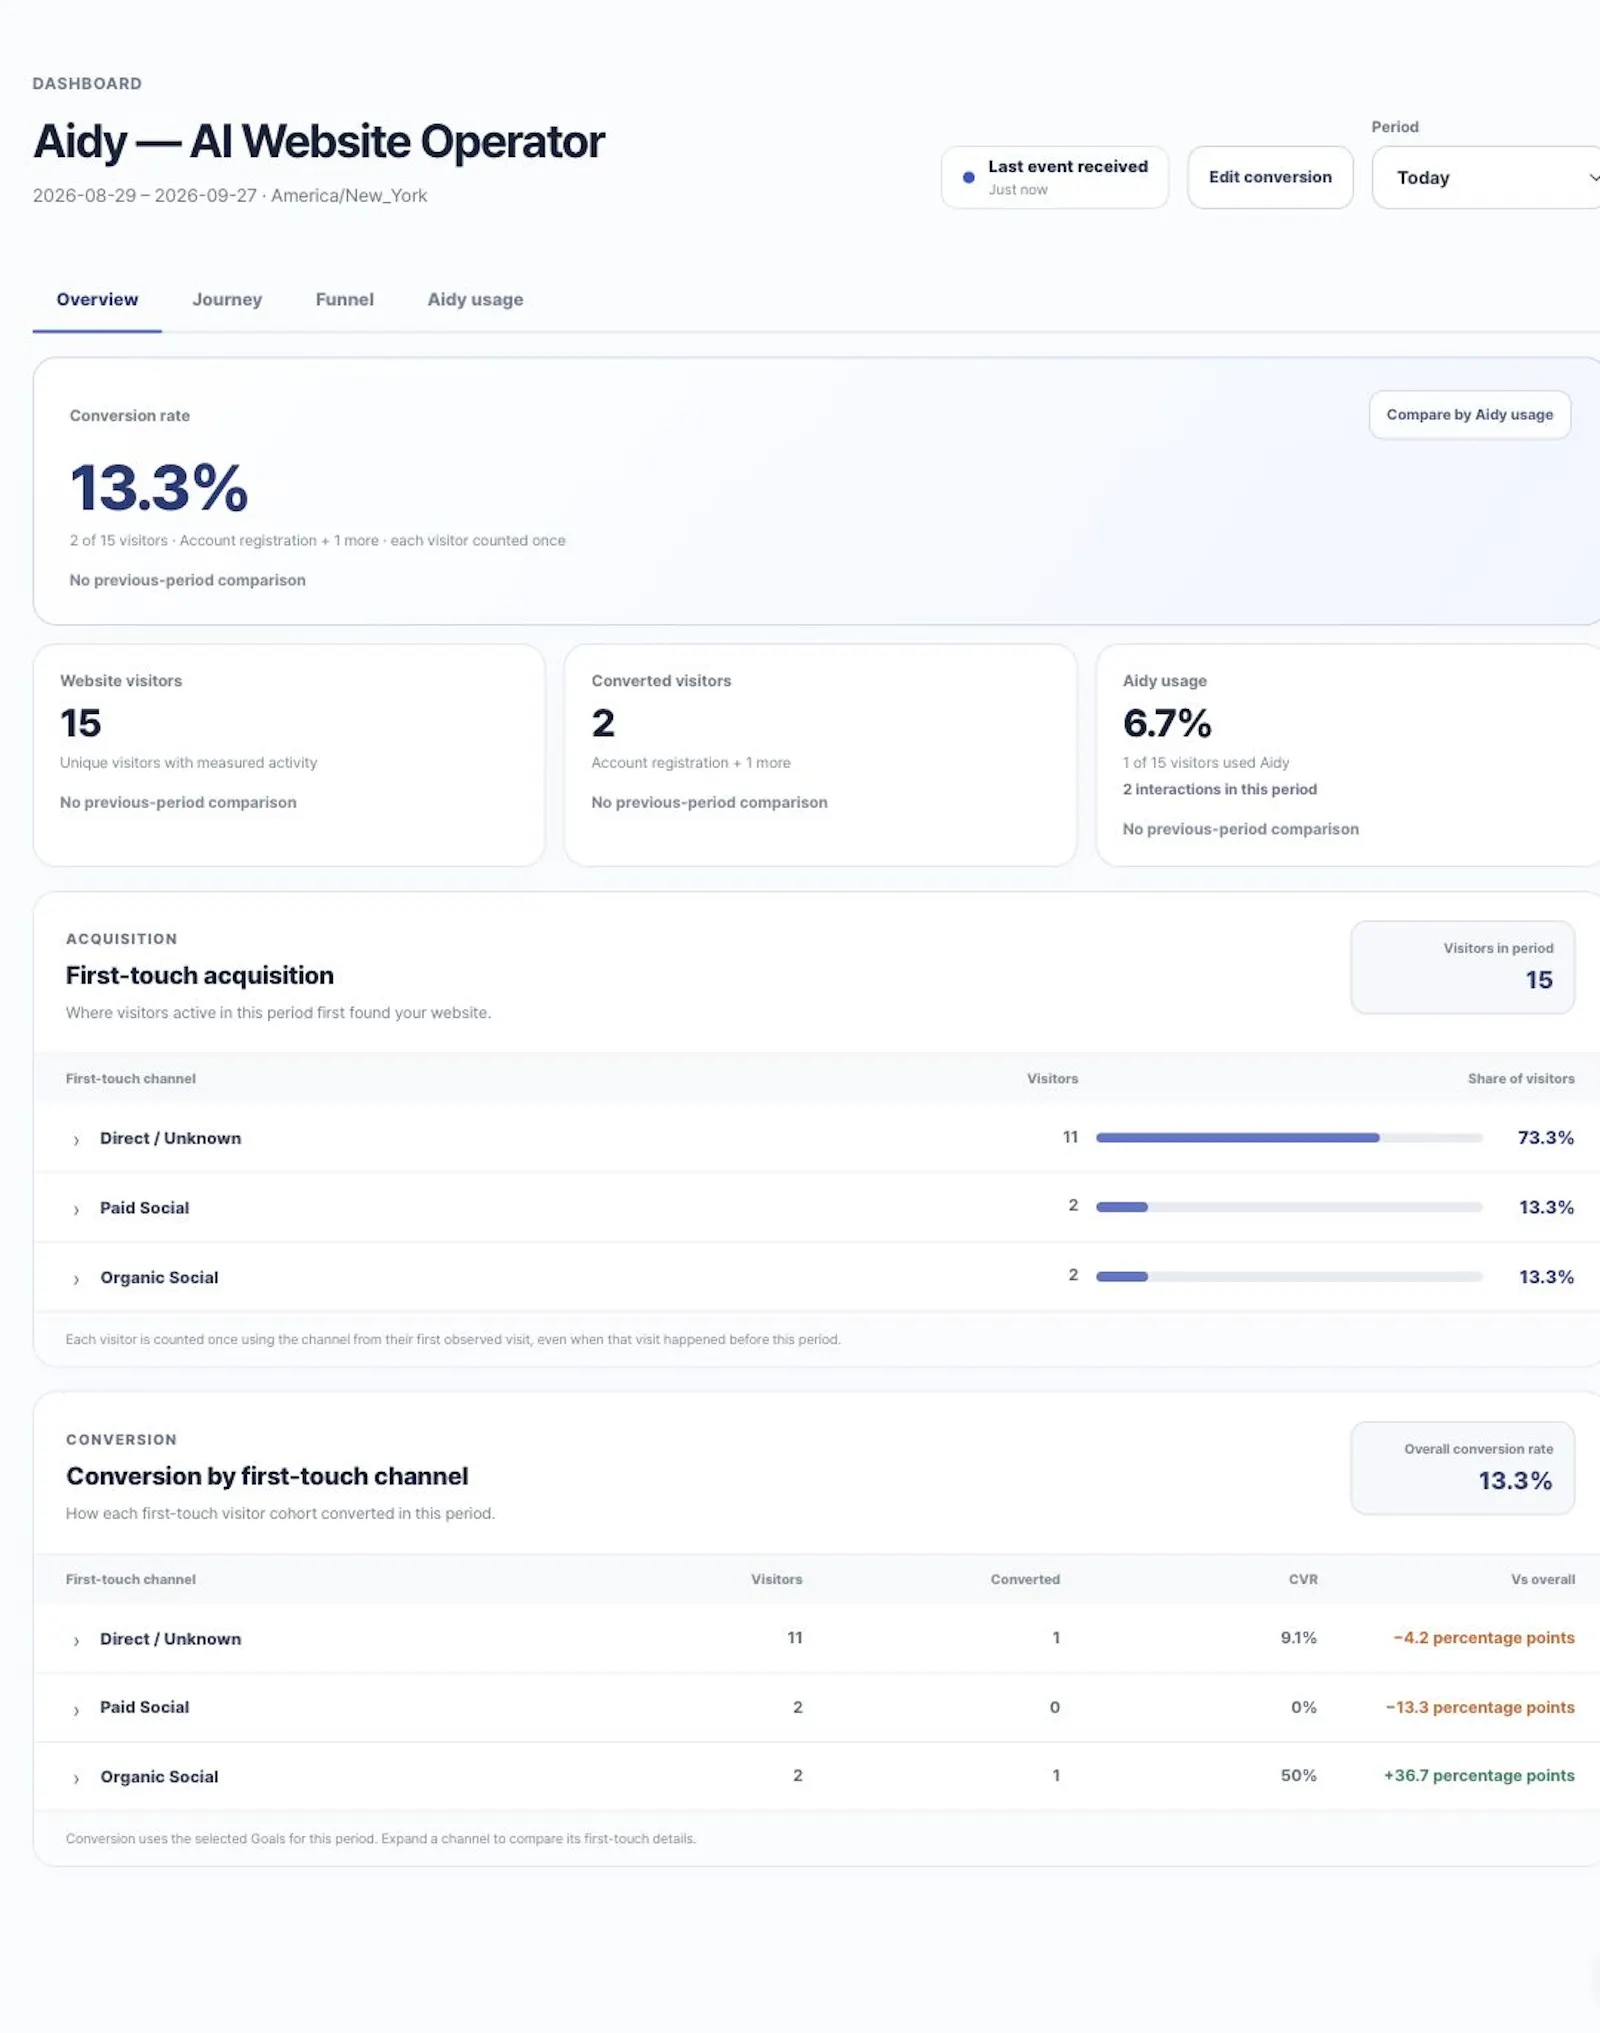
Task: Expand Direct / Unknown acquisition row chevron
Action: [x=76, y=1140]
